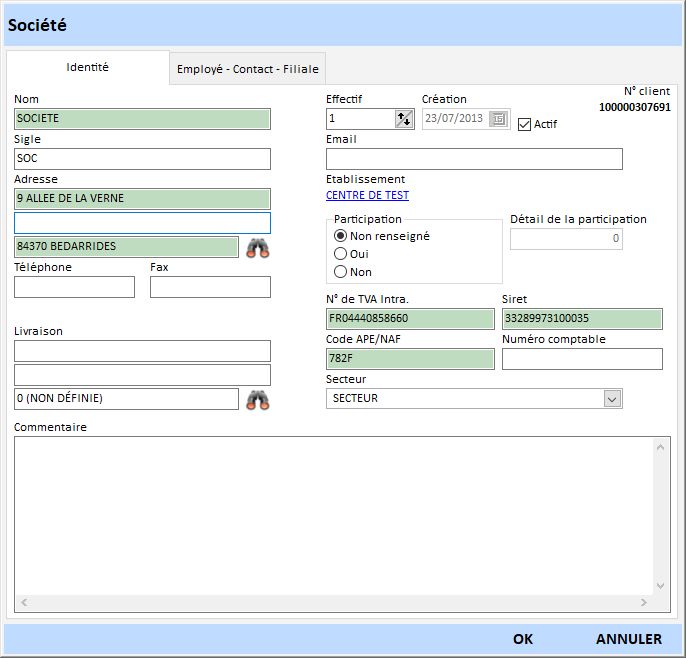Click the Commentaire horizontal scrollbar right arrow
This screenshot has height=658, width=686.
[x=644, y=603]
